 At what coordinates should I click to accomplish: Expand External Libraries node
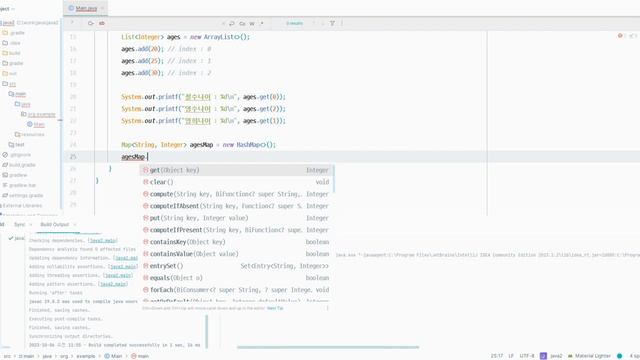22,206
